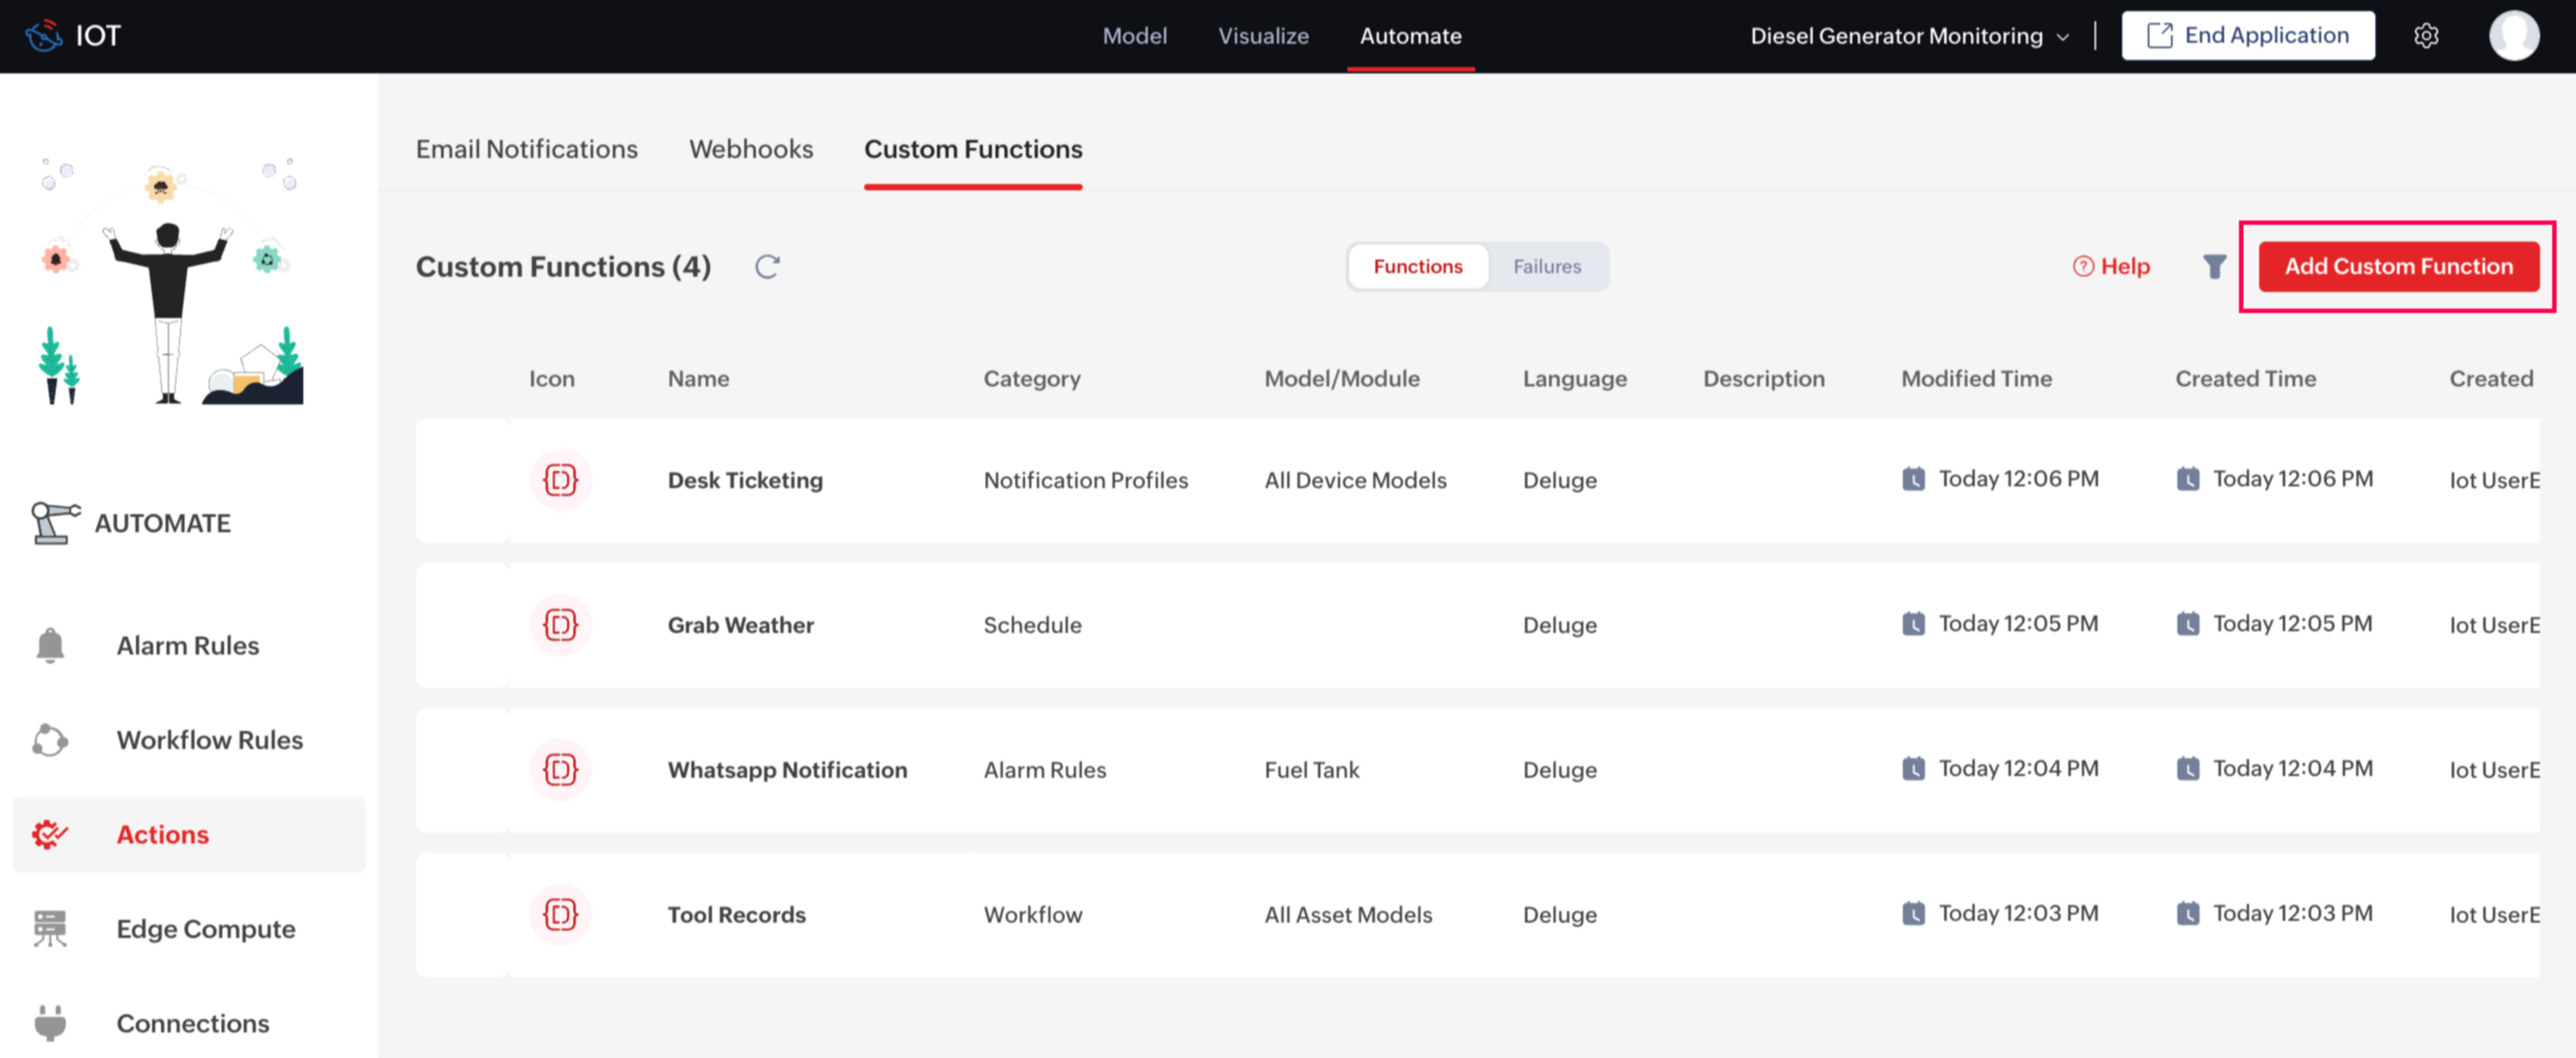
Task: Click the Desk Ticketing function icon
Action: click(x=560, y=480)
